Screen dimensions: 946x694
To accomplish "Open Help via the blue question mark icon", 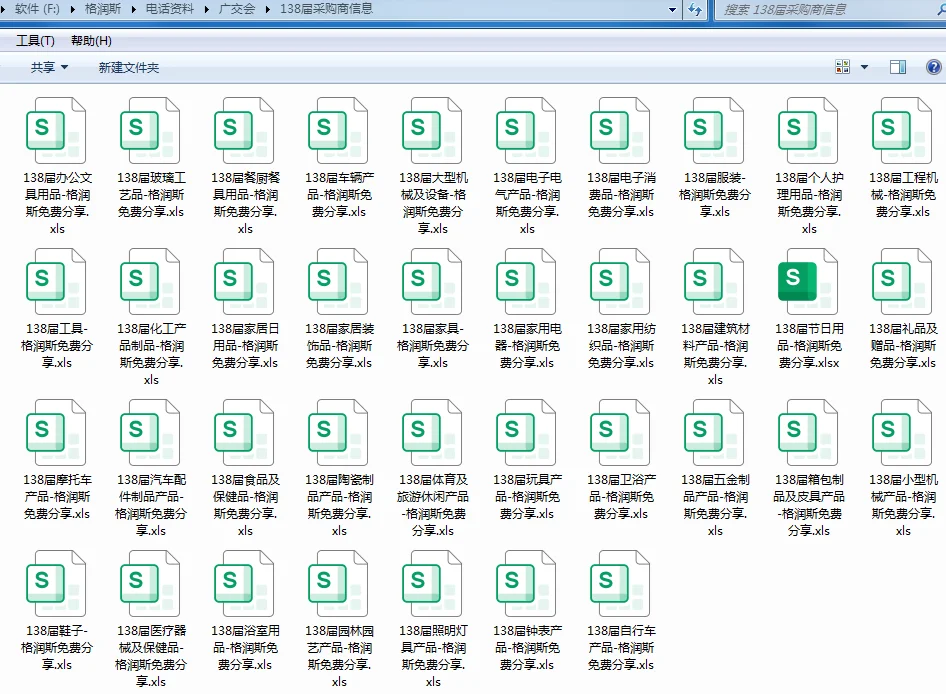I will [933, 66].
